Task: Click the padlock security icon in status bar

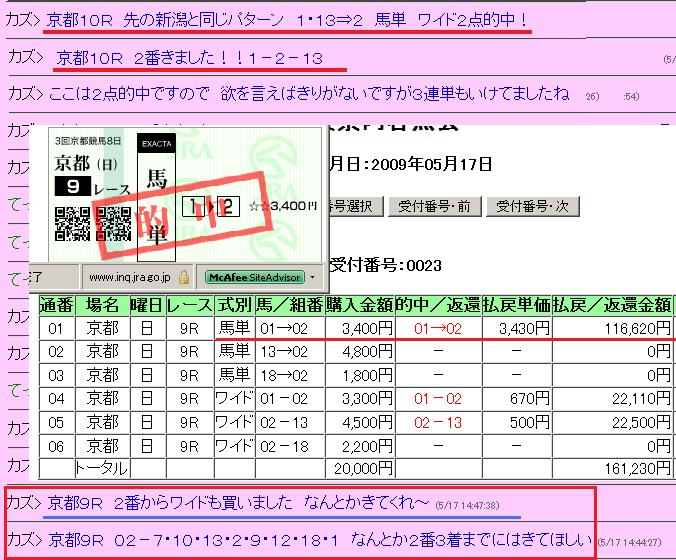Action: tap(184, 277)
